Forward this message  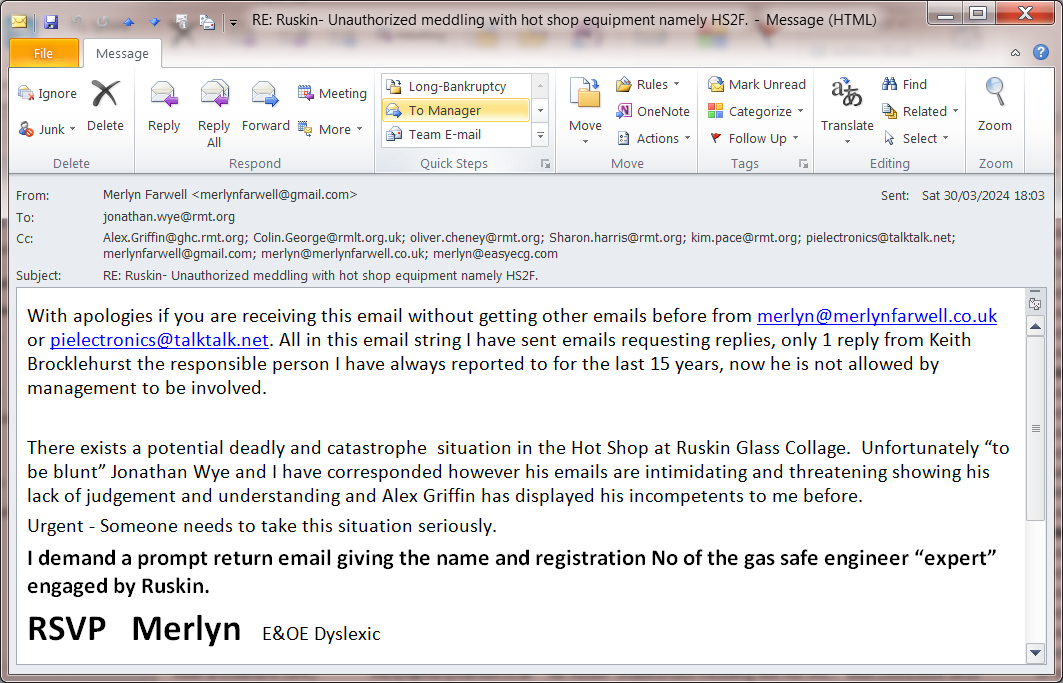[266, 106]
